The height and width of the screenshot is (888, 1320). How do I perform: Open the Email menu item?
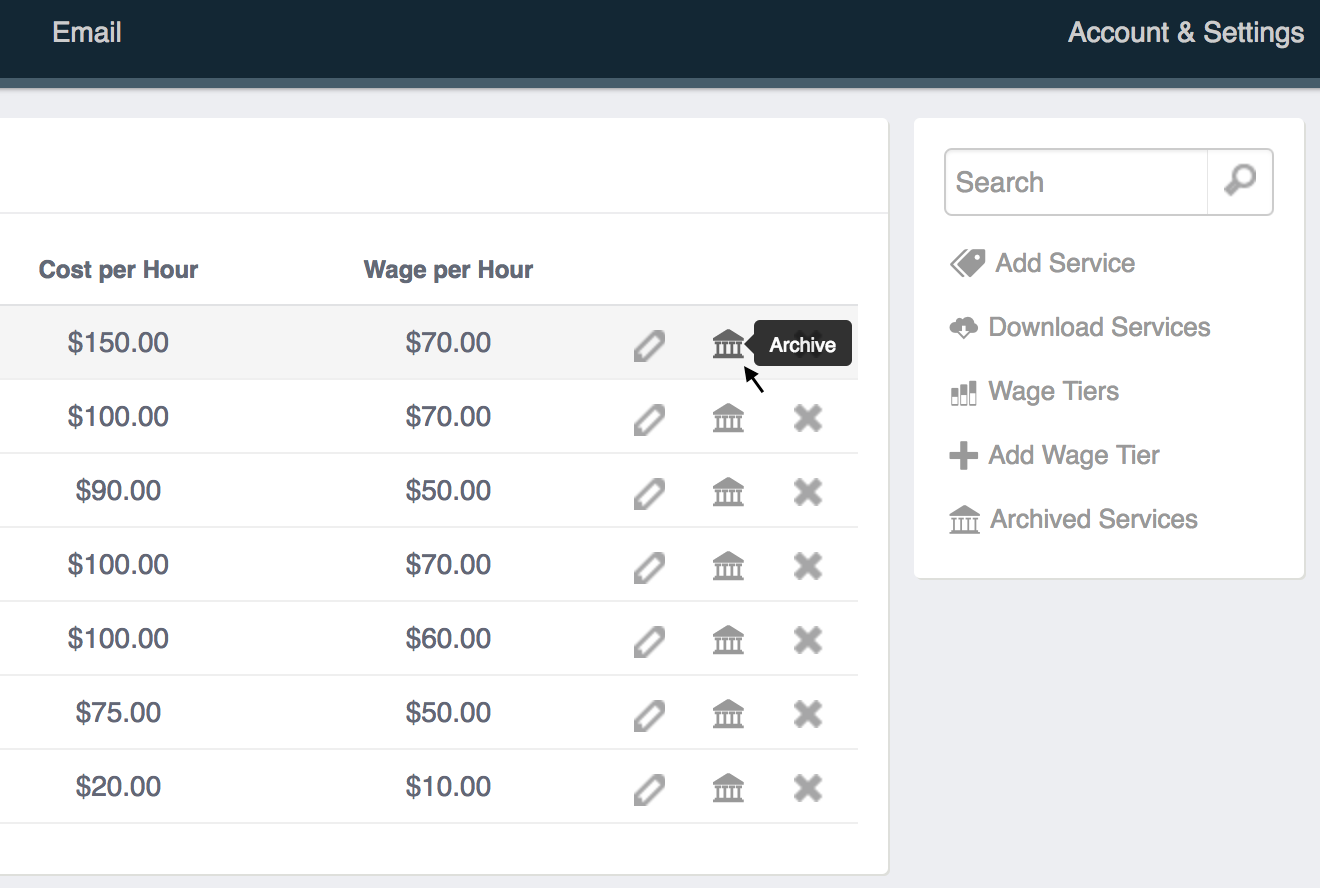click(x=87, y=33)
